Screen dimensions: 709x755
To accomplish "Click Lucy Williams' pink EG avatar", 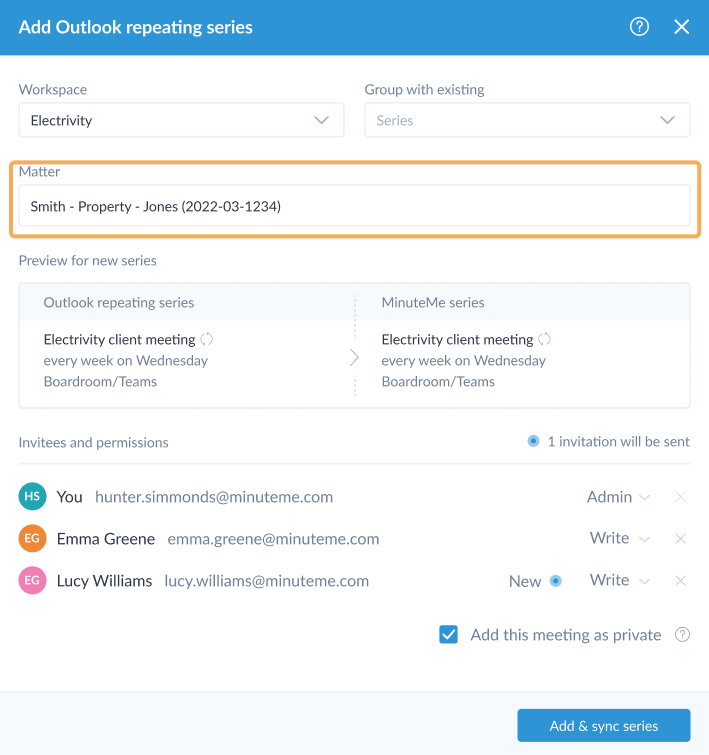I will tap(32, 581).
